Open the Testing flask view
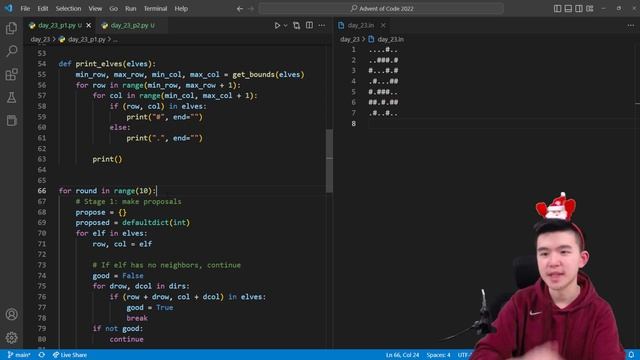The image size is (640, 360). [11, 98]
